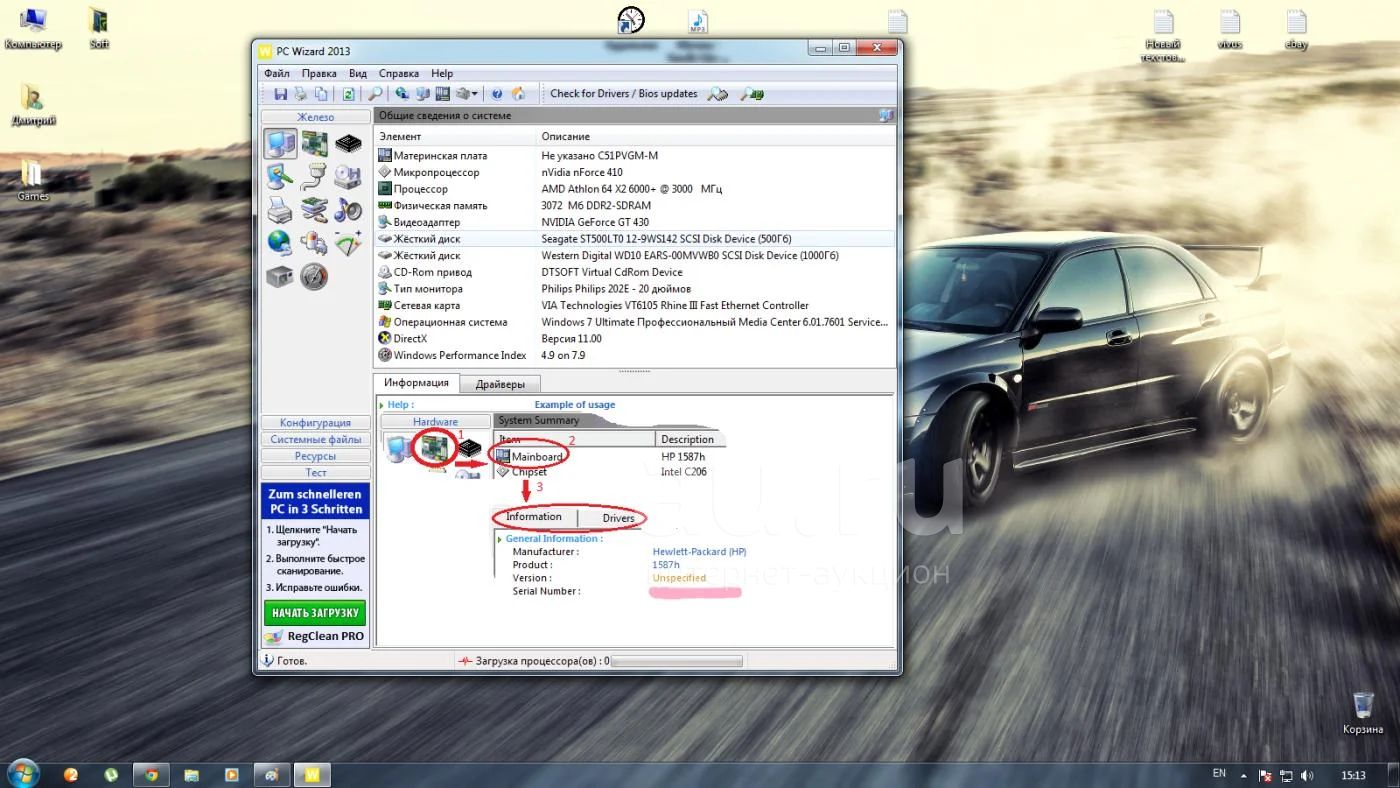
Task: Select the Операционная система row
Action: [635, 322]
